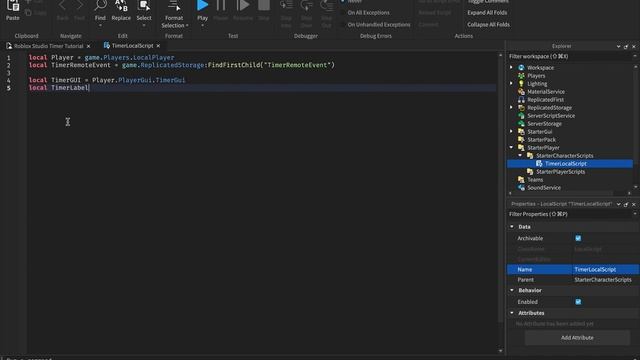Click the Explorer horizontal scrollbar
640x360 pixels.
click(x=563, y=193)
